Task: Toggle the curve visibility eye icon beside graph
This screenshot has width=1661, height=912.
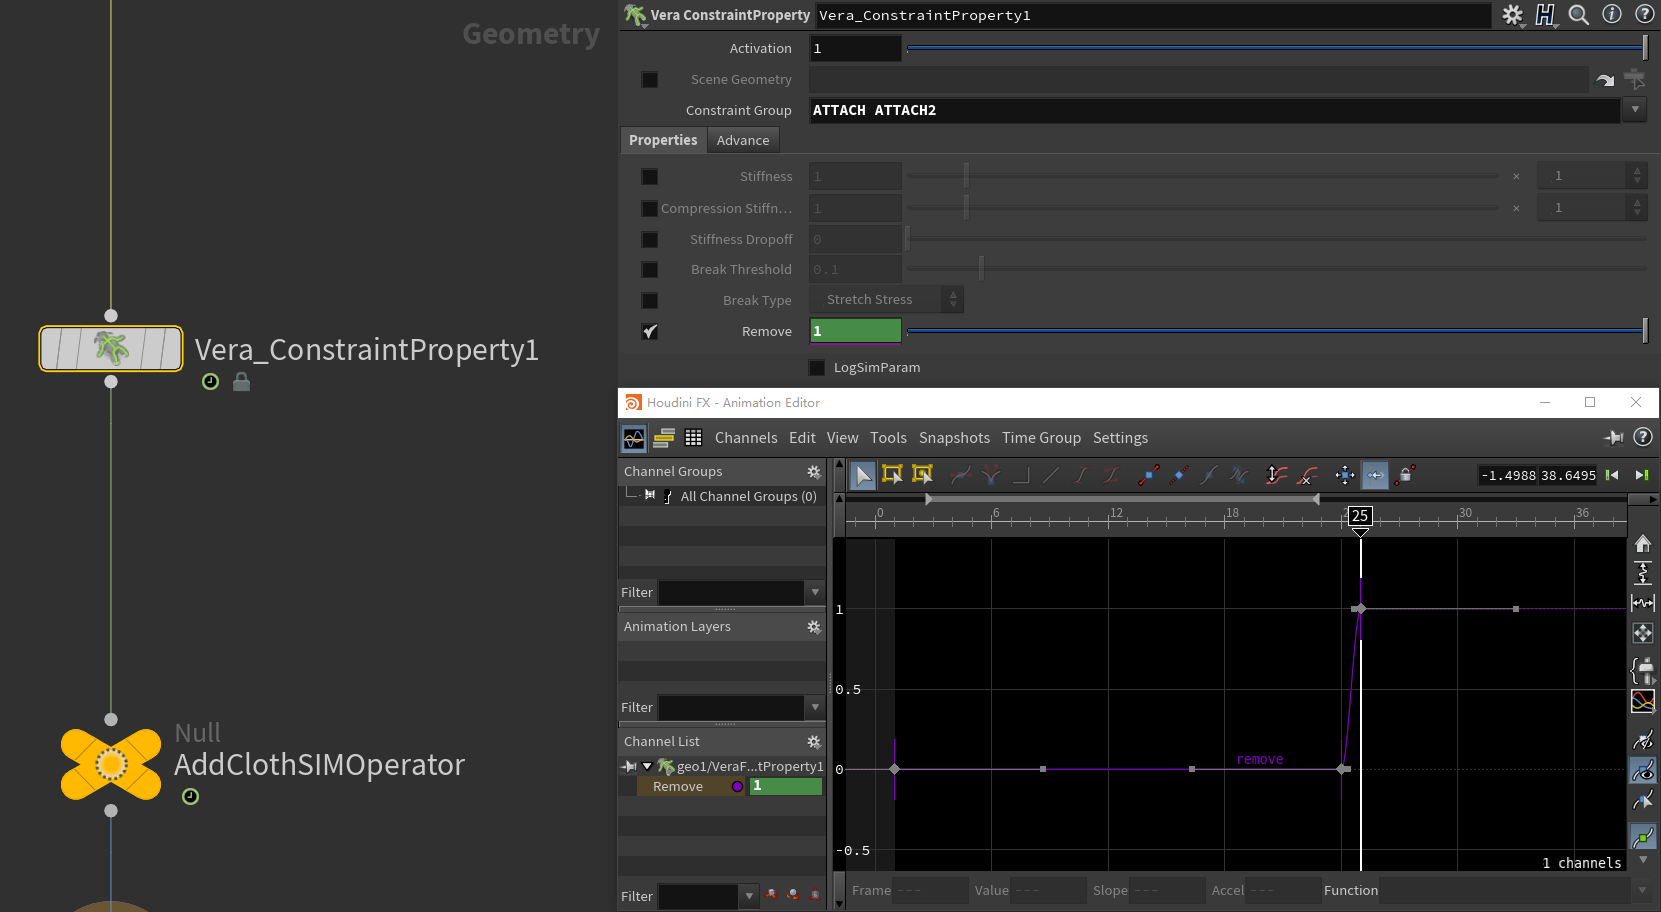Action: 1643,770
